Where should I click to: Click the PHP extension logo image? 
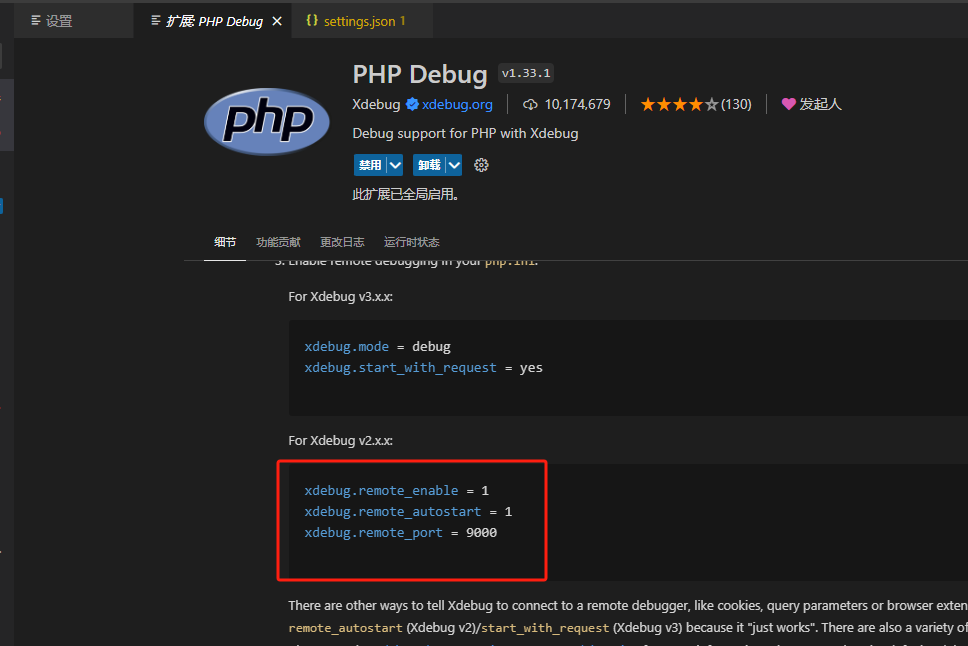267,121
